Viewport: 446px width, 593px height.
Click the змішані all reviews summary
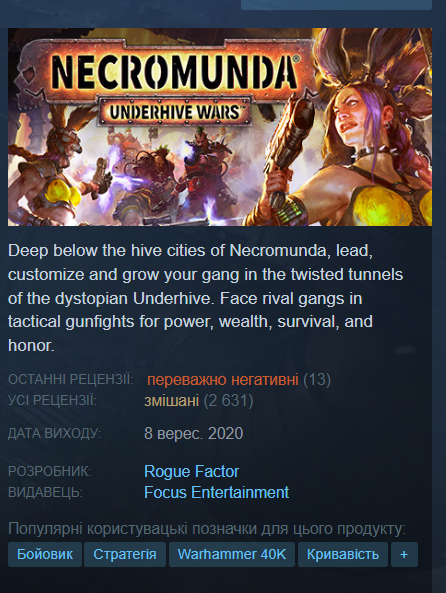[172, 401]
